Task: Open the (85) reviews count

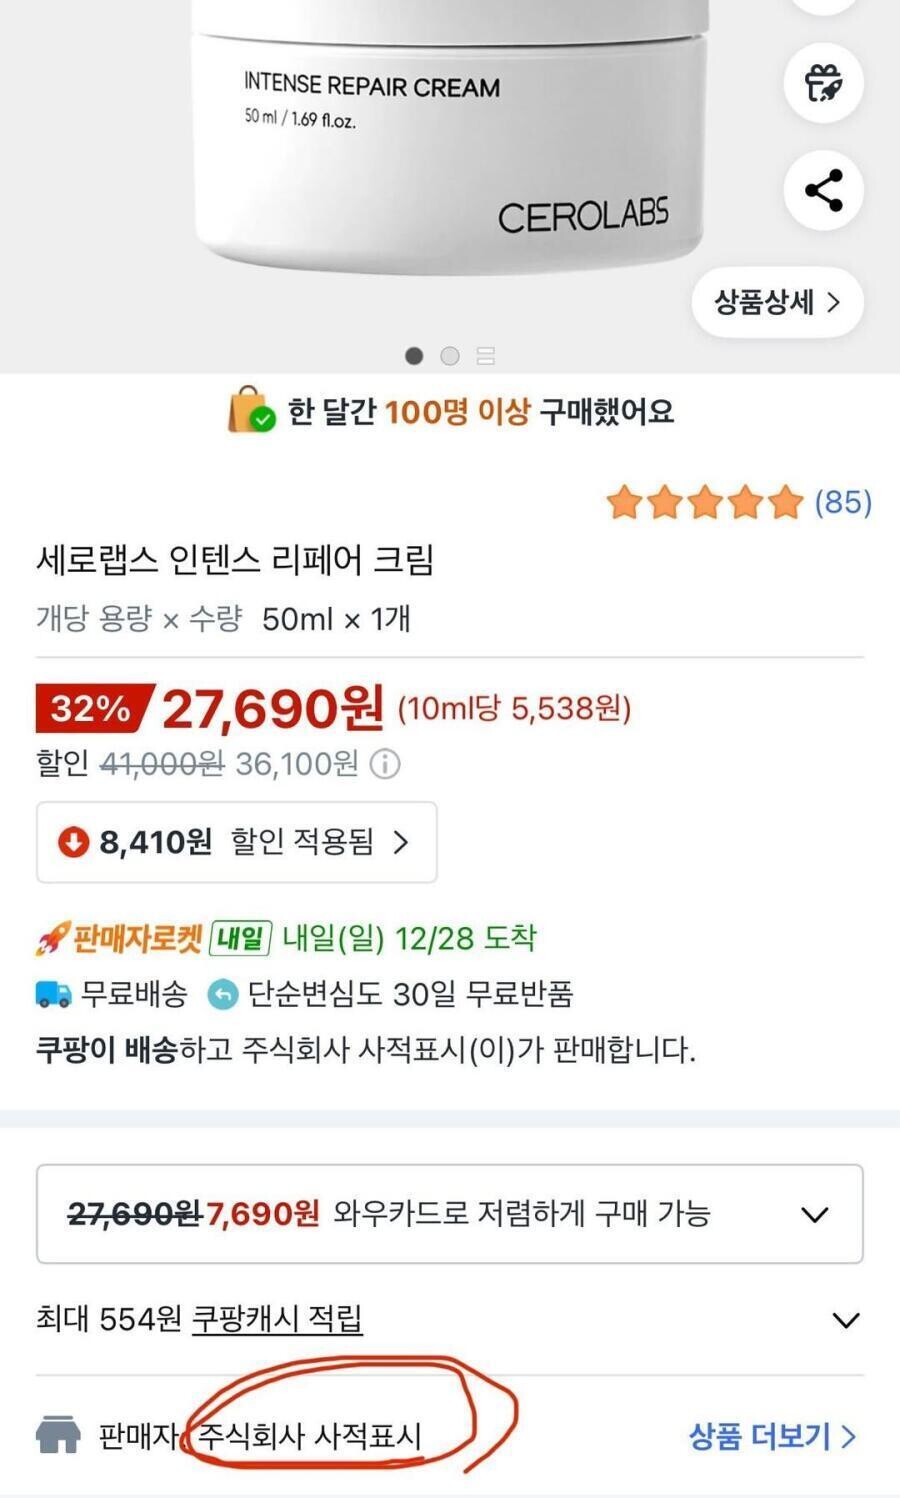Action: pos(843,502)
